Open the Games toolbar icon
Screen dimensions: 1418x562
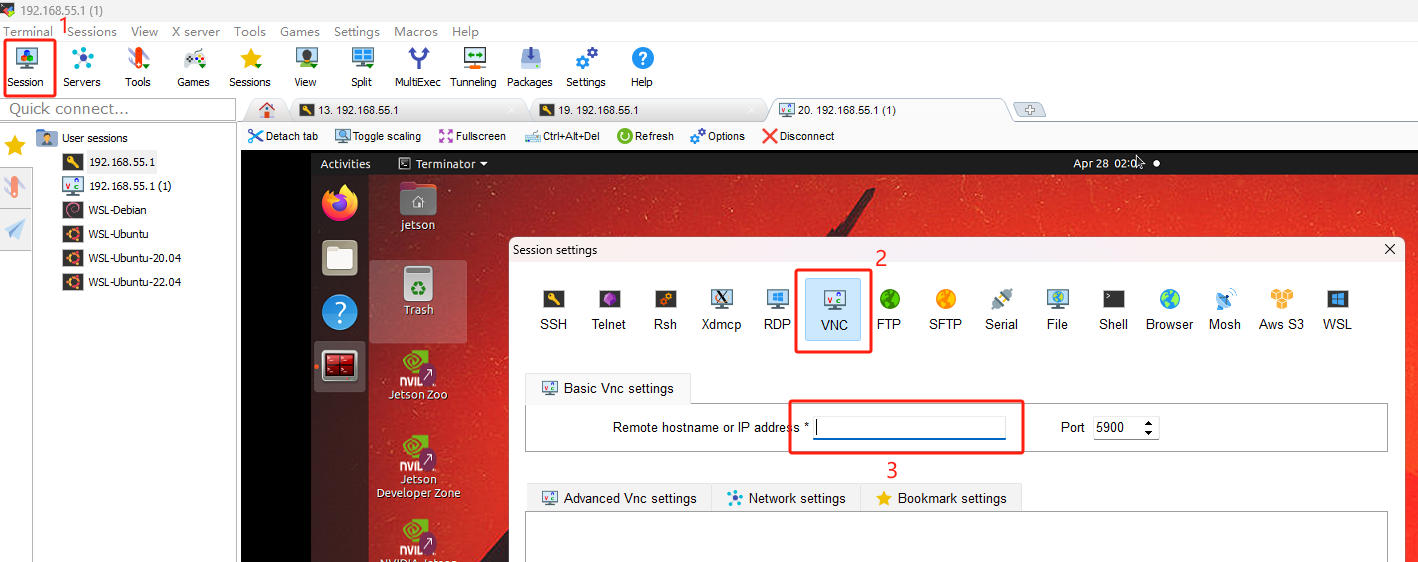pos(194,67)
